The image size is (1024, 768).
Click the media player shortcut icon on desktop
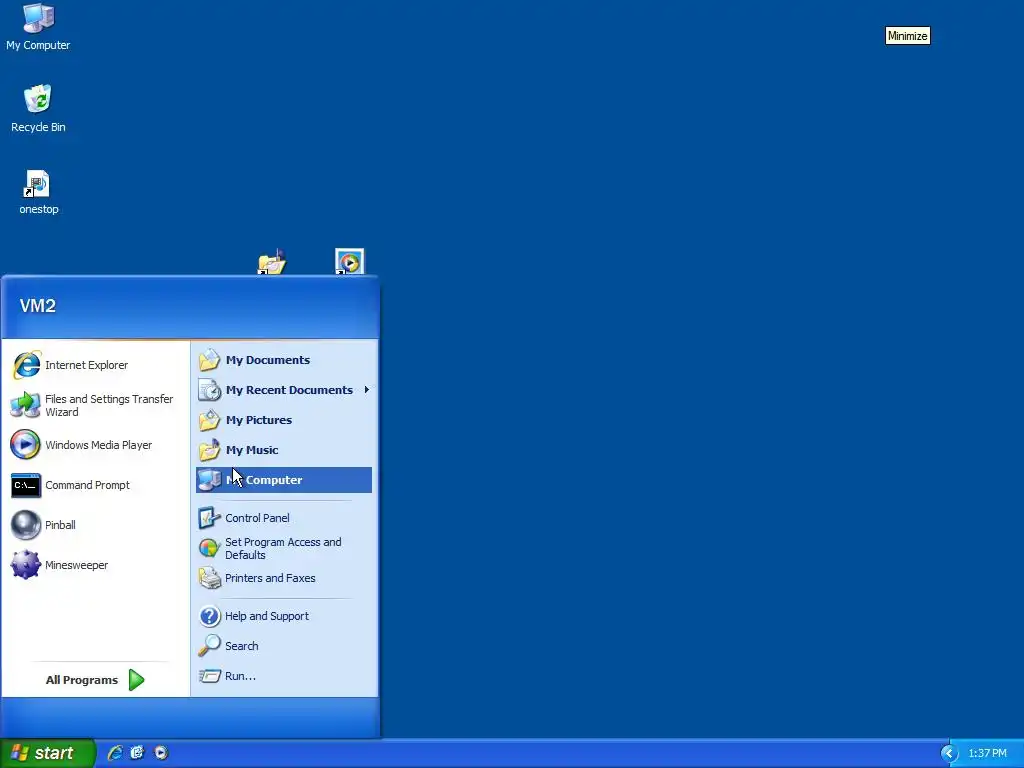(x=349, y=262)
